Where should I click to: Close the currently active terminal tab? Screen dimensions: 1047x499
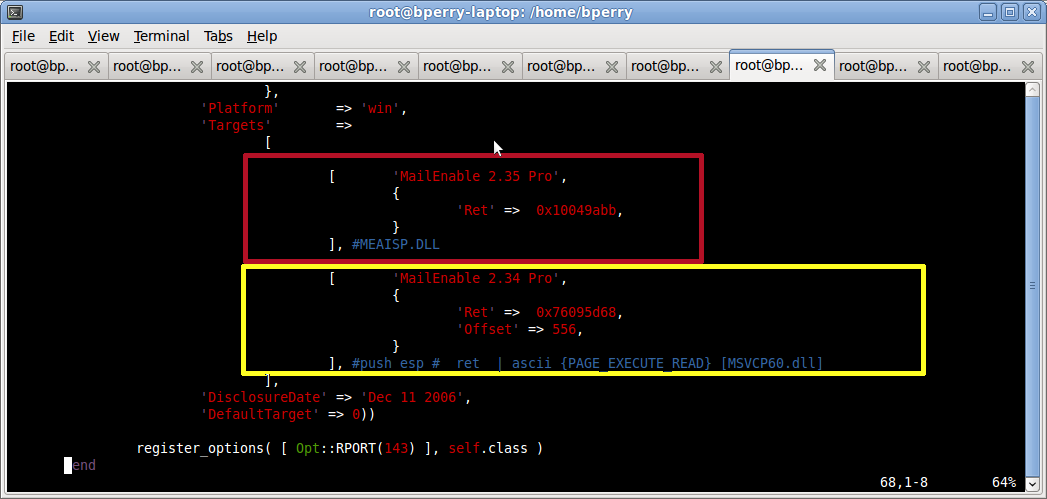point(820,65)
